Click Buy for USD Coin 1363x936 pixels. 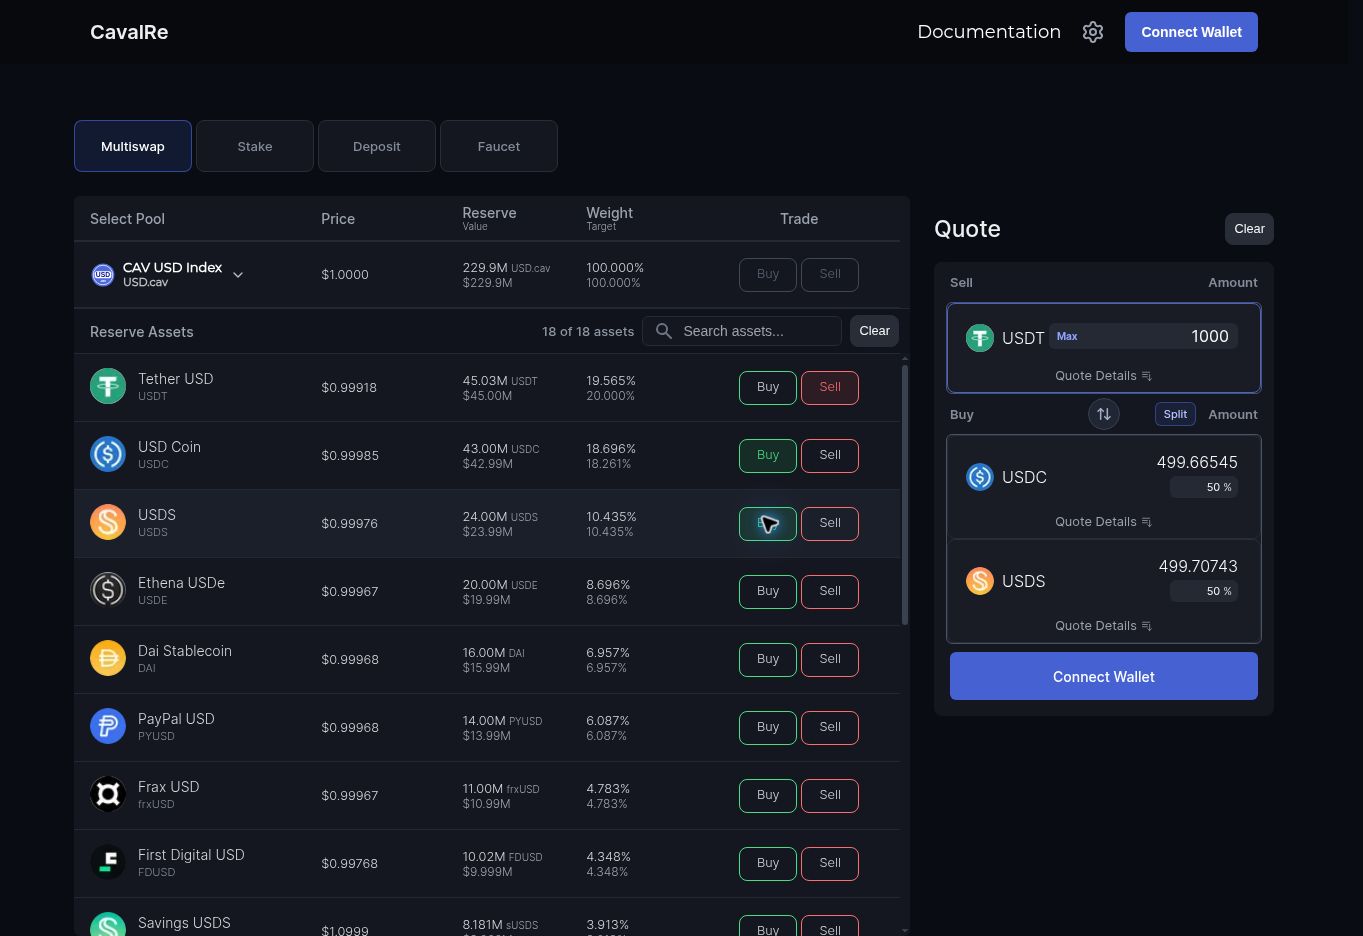[x=768, y=455]
